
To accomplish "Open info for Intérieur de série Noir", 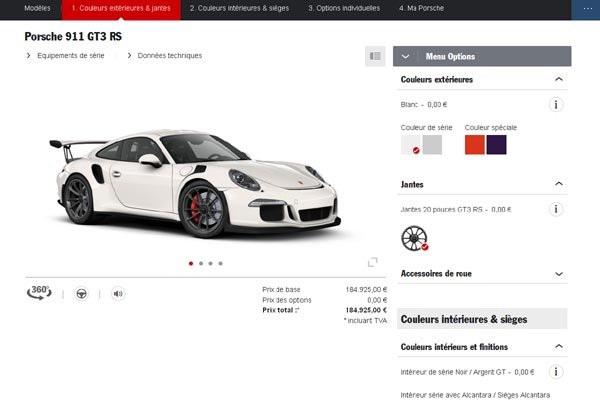I will point(556,372).
